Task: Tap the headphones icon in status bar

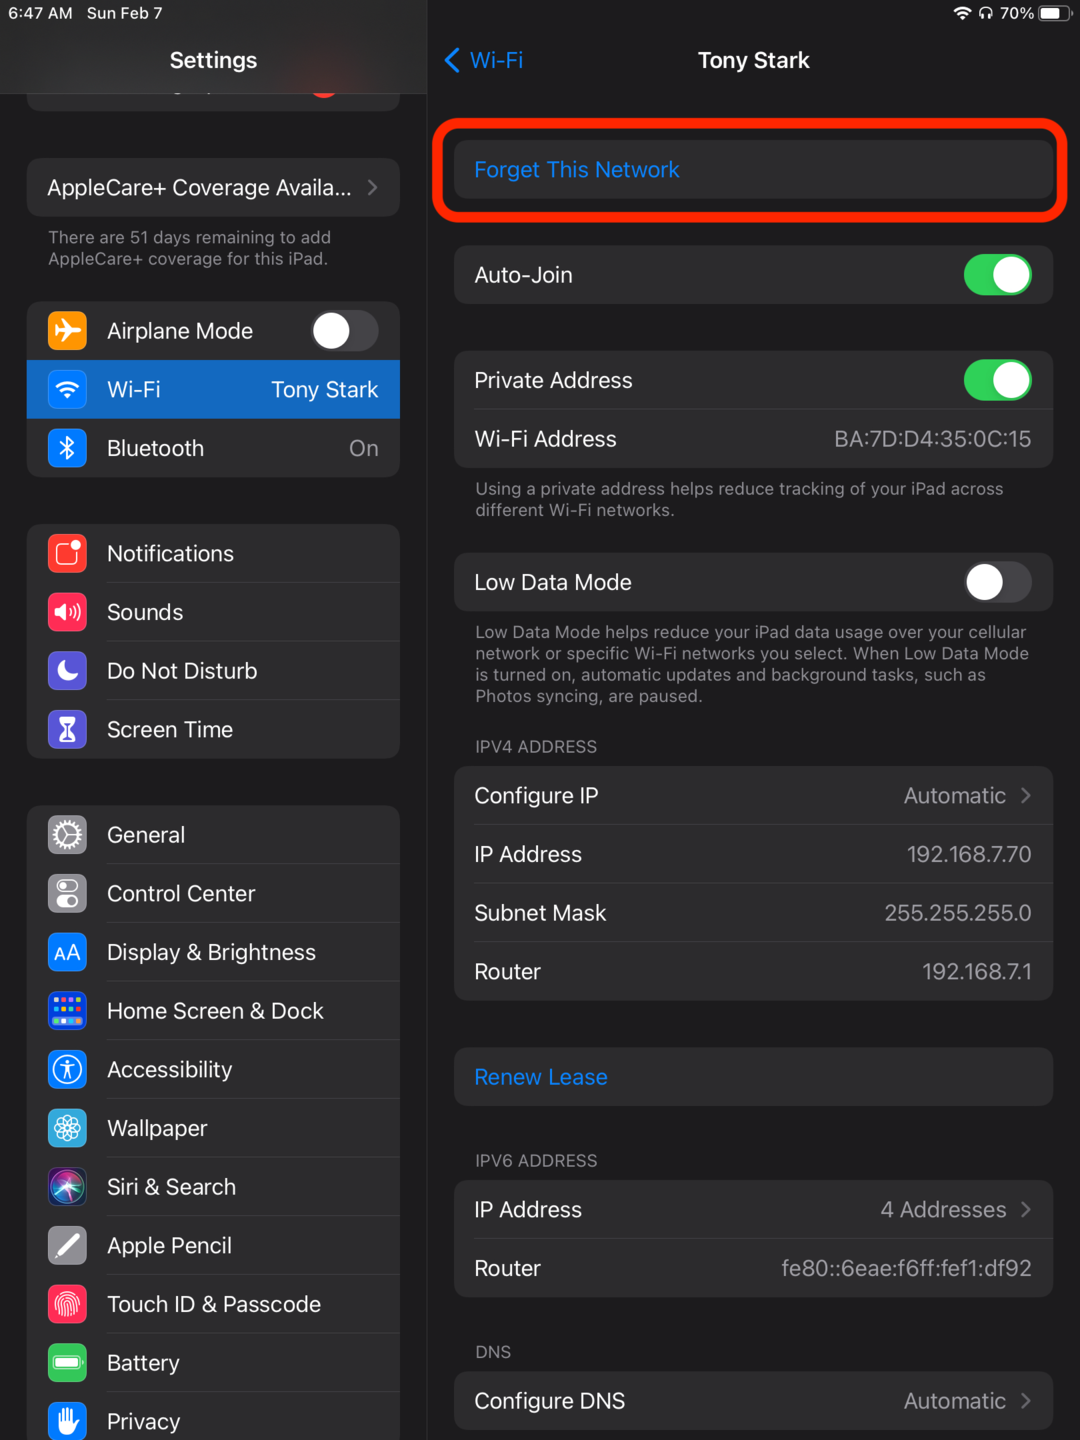Action: (986, 13)
